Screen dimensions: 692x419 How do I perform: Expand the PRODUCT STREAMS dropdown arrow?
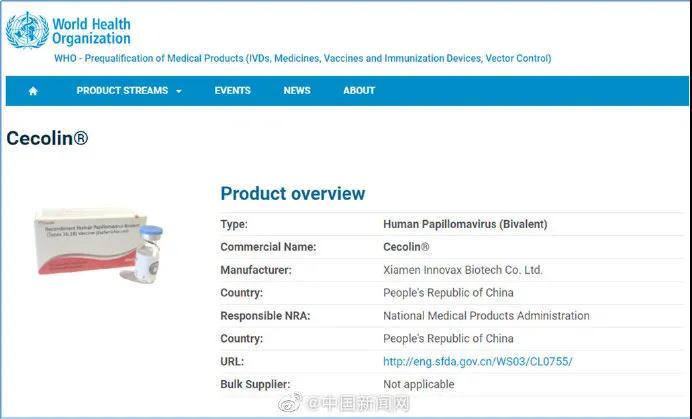(x=179, y=91)
